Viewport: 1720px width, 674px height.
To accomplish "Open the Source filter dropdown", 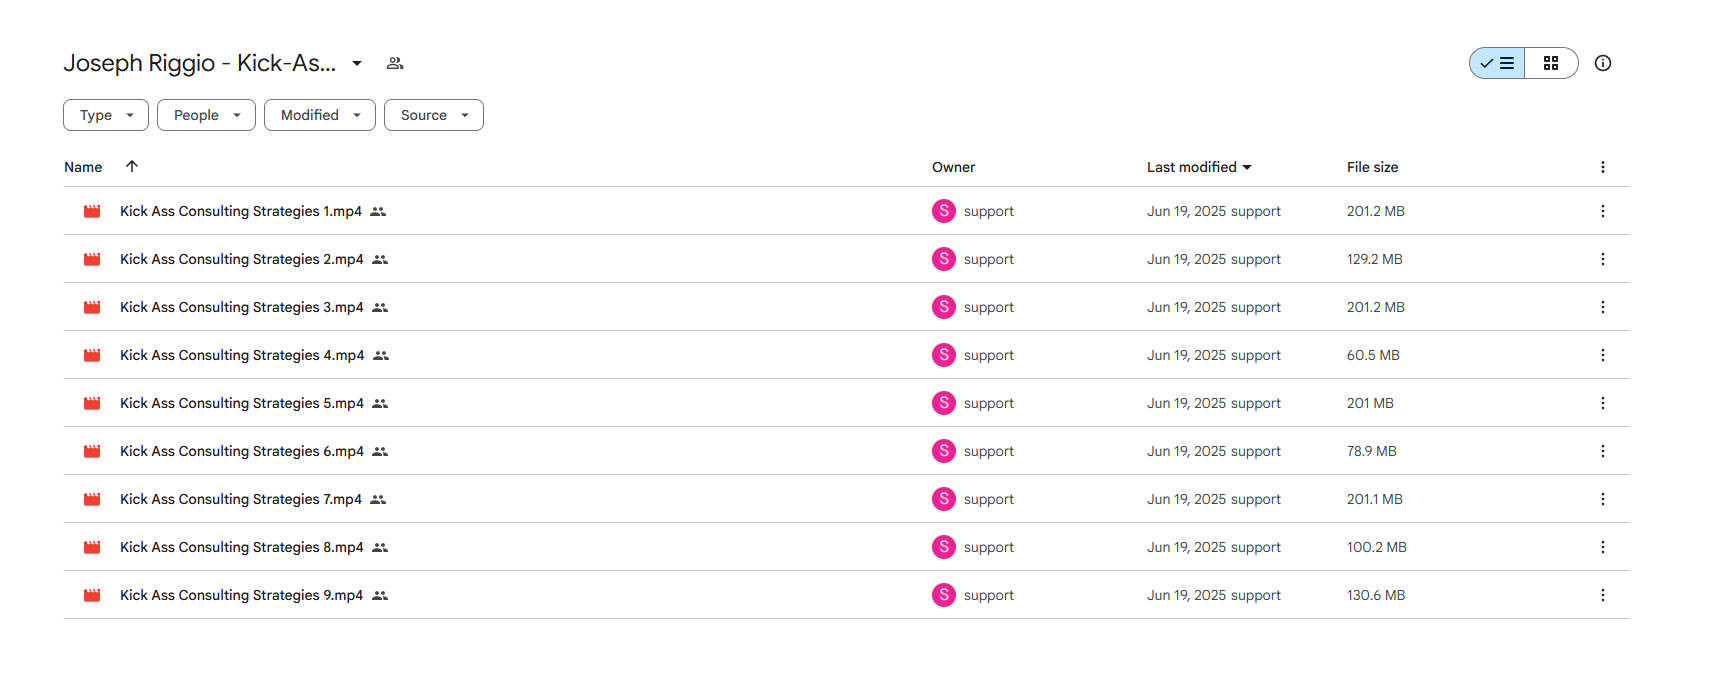I will [434, 115].
